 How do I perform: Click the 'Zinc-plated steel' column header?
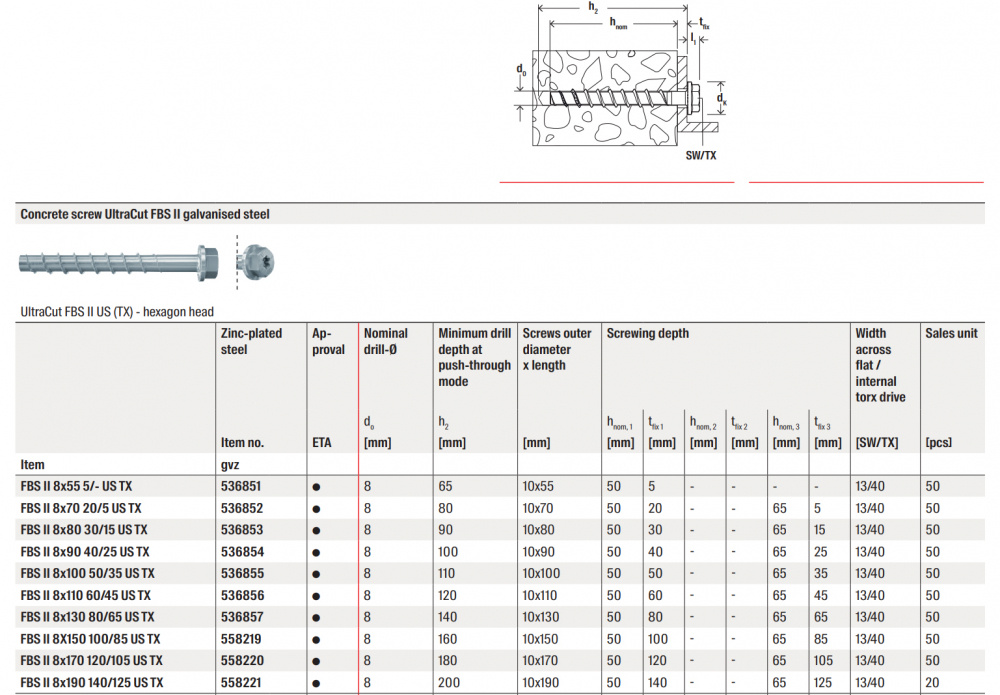[251, 341]
